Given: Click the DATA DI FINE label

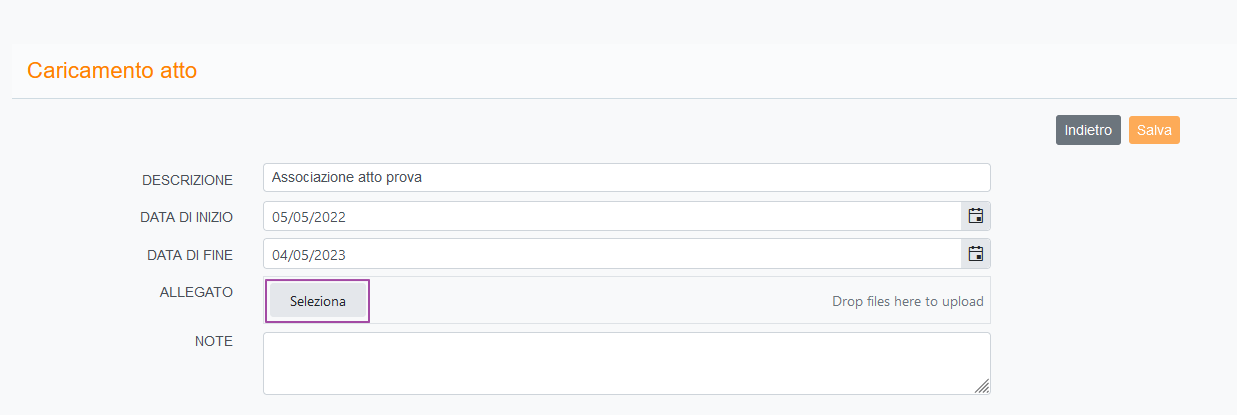Looking at the screenshot, I should pyautogui.click(x=189, y=255).
